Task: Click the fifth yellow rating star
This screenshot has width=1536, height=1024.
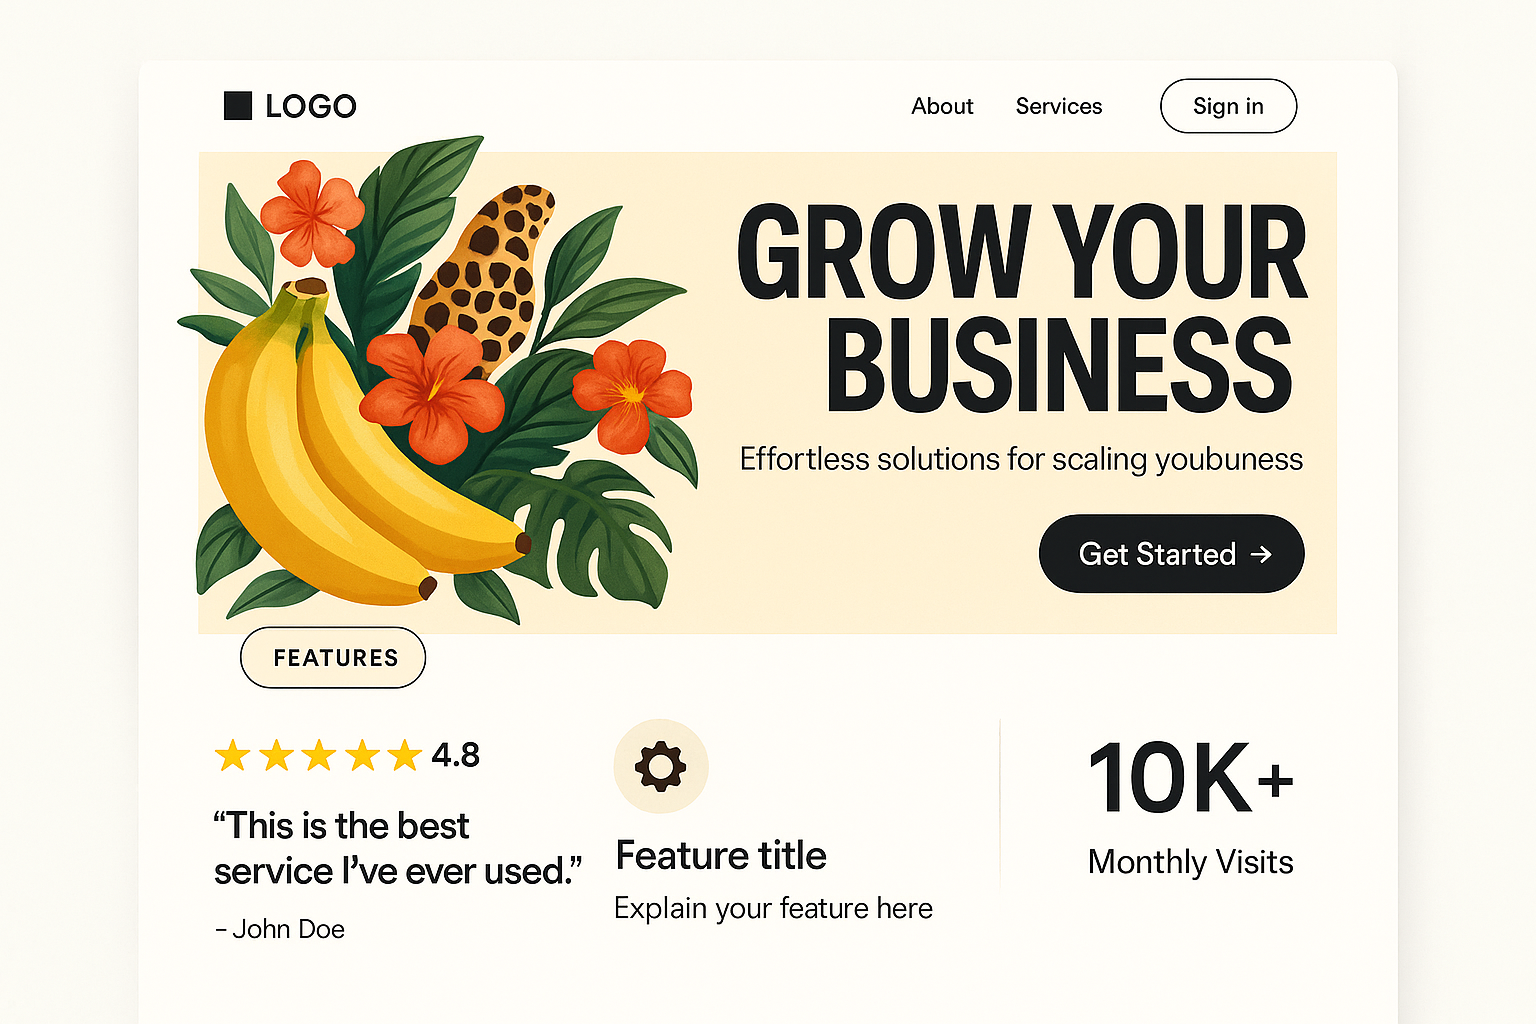Action: click(x=405, y=755)
